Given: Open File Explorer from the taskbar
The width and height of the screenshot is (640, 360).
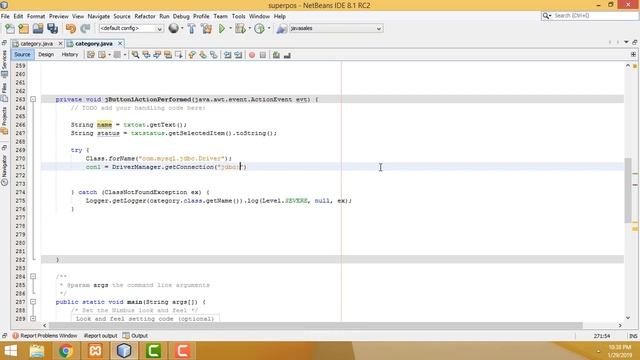Looking at the screenshot, I should pos(37,351).
